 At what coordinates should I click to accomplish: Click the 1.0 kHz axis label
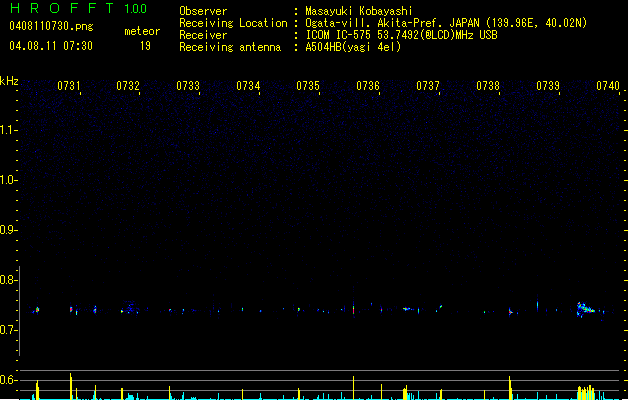pyautogui.click(x=8, y=180)
